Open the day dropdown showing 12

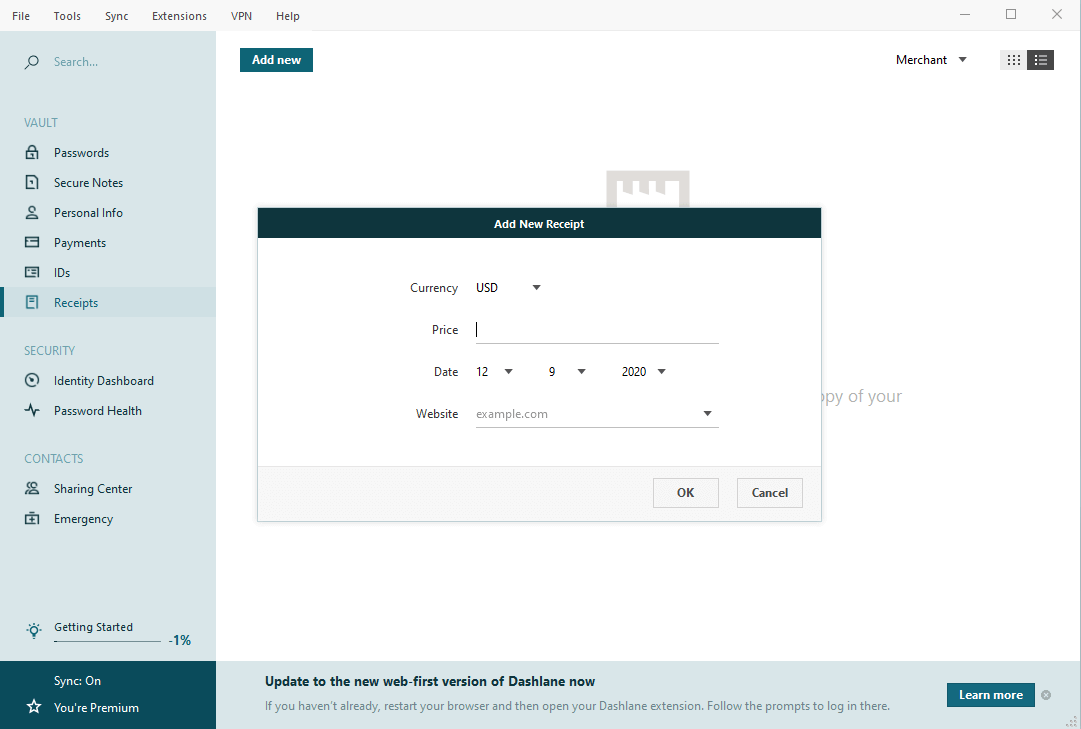[494, 372]
